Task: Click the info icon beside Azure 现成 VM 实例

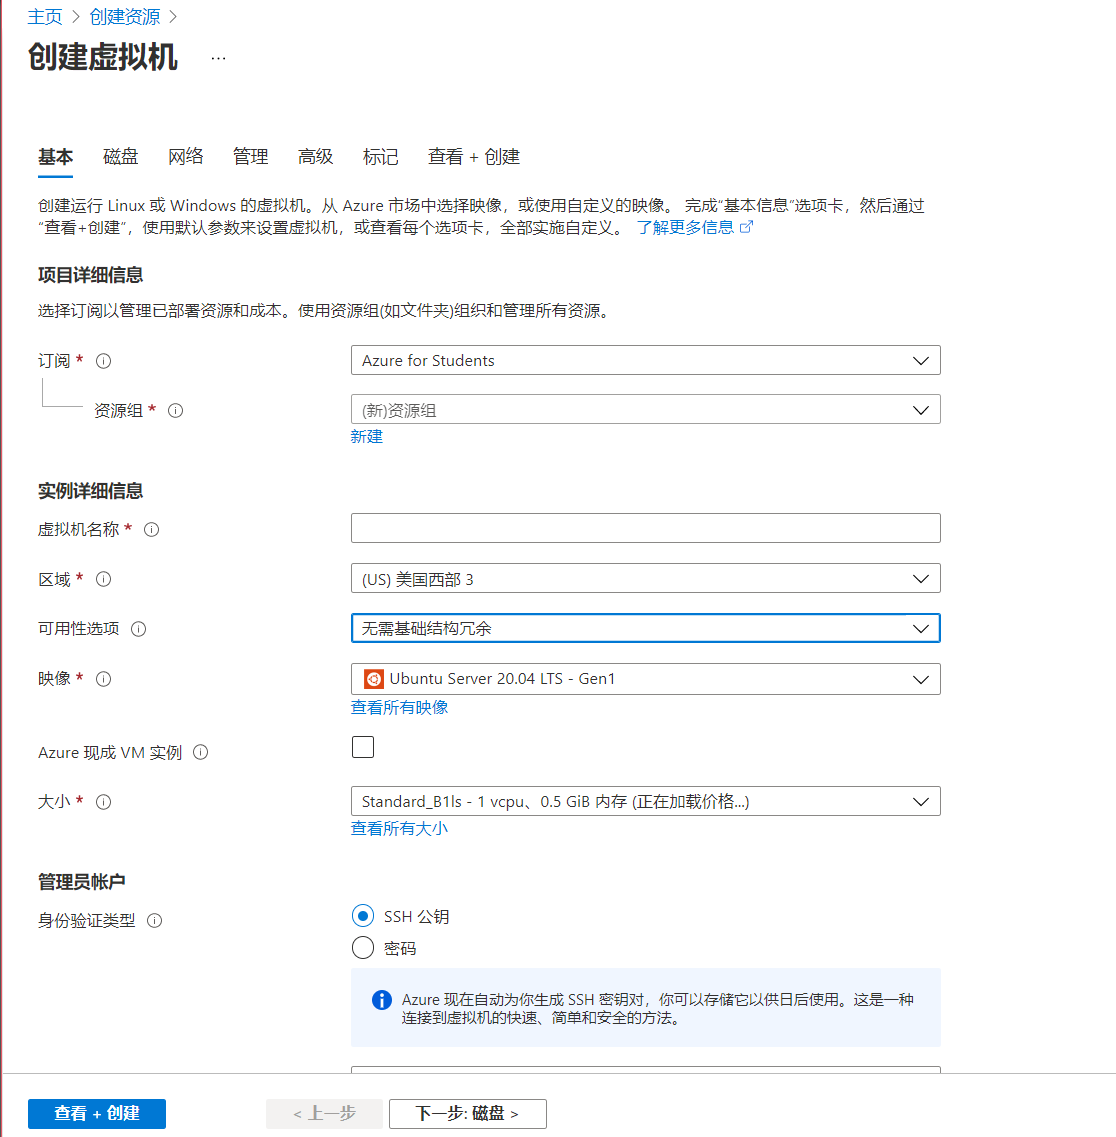Action: pyautogui.click(x=201, y=753)
